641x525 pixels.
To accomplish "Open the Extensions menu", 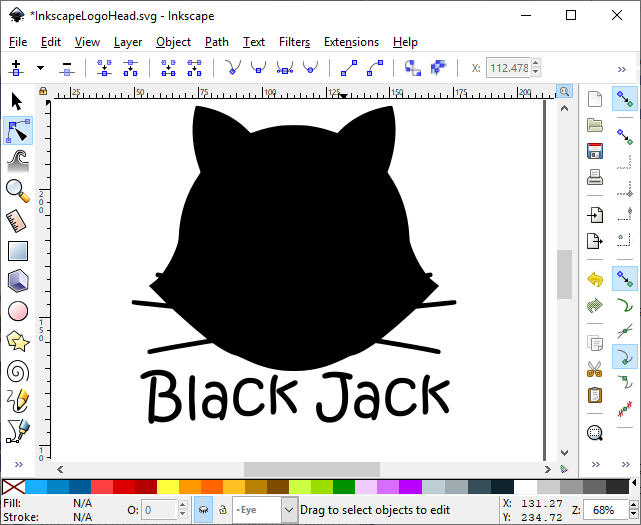I will coord(351,42).
